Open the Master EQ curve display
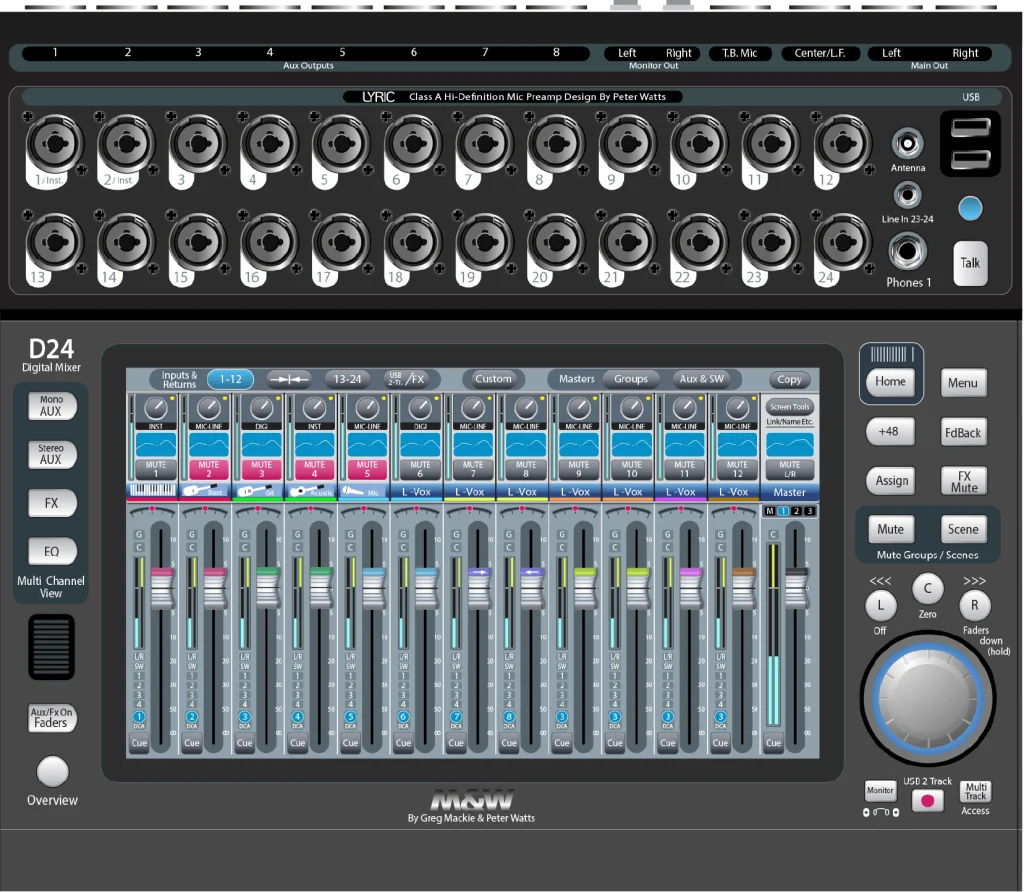1024x892 pixels. (790, 445)
